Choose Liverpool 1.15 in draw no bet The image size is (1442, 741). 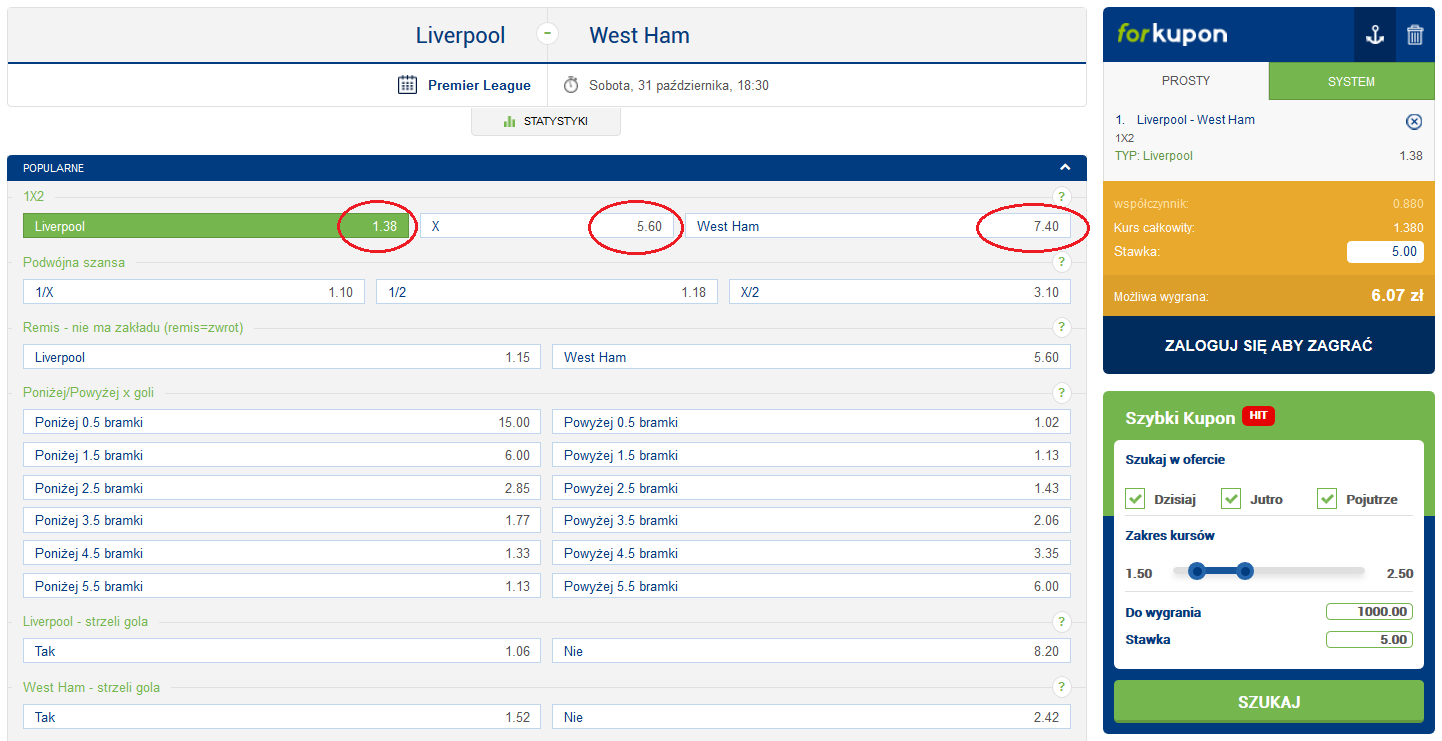point(282,357)
